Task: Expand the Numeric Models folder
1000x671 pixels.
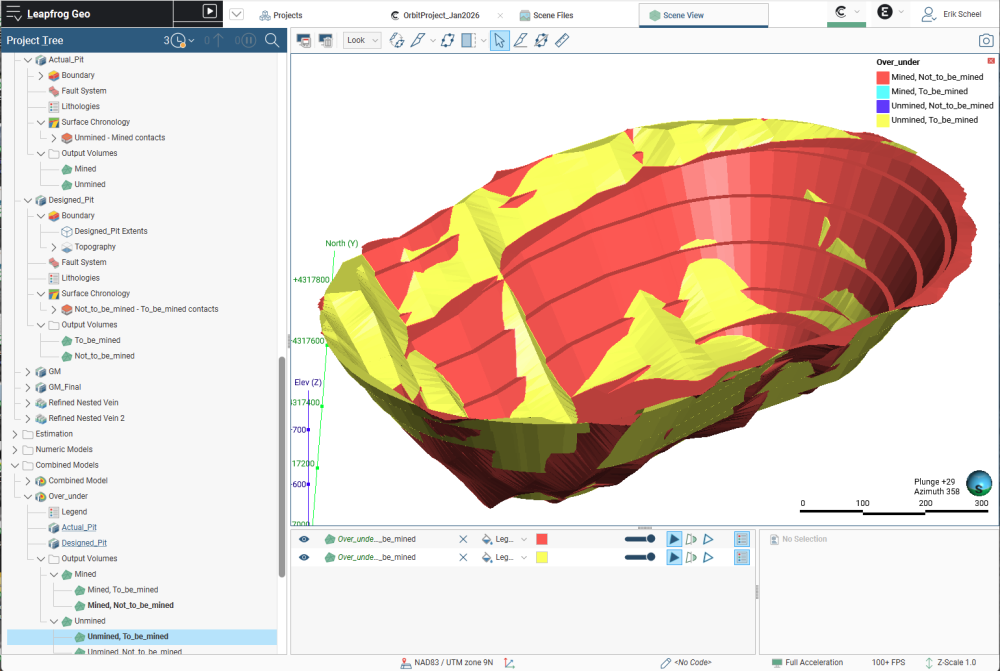Action: click(x=15, y=450)
